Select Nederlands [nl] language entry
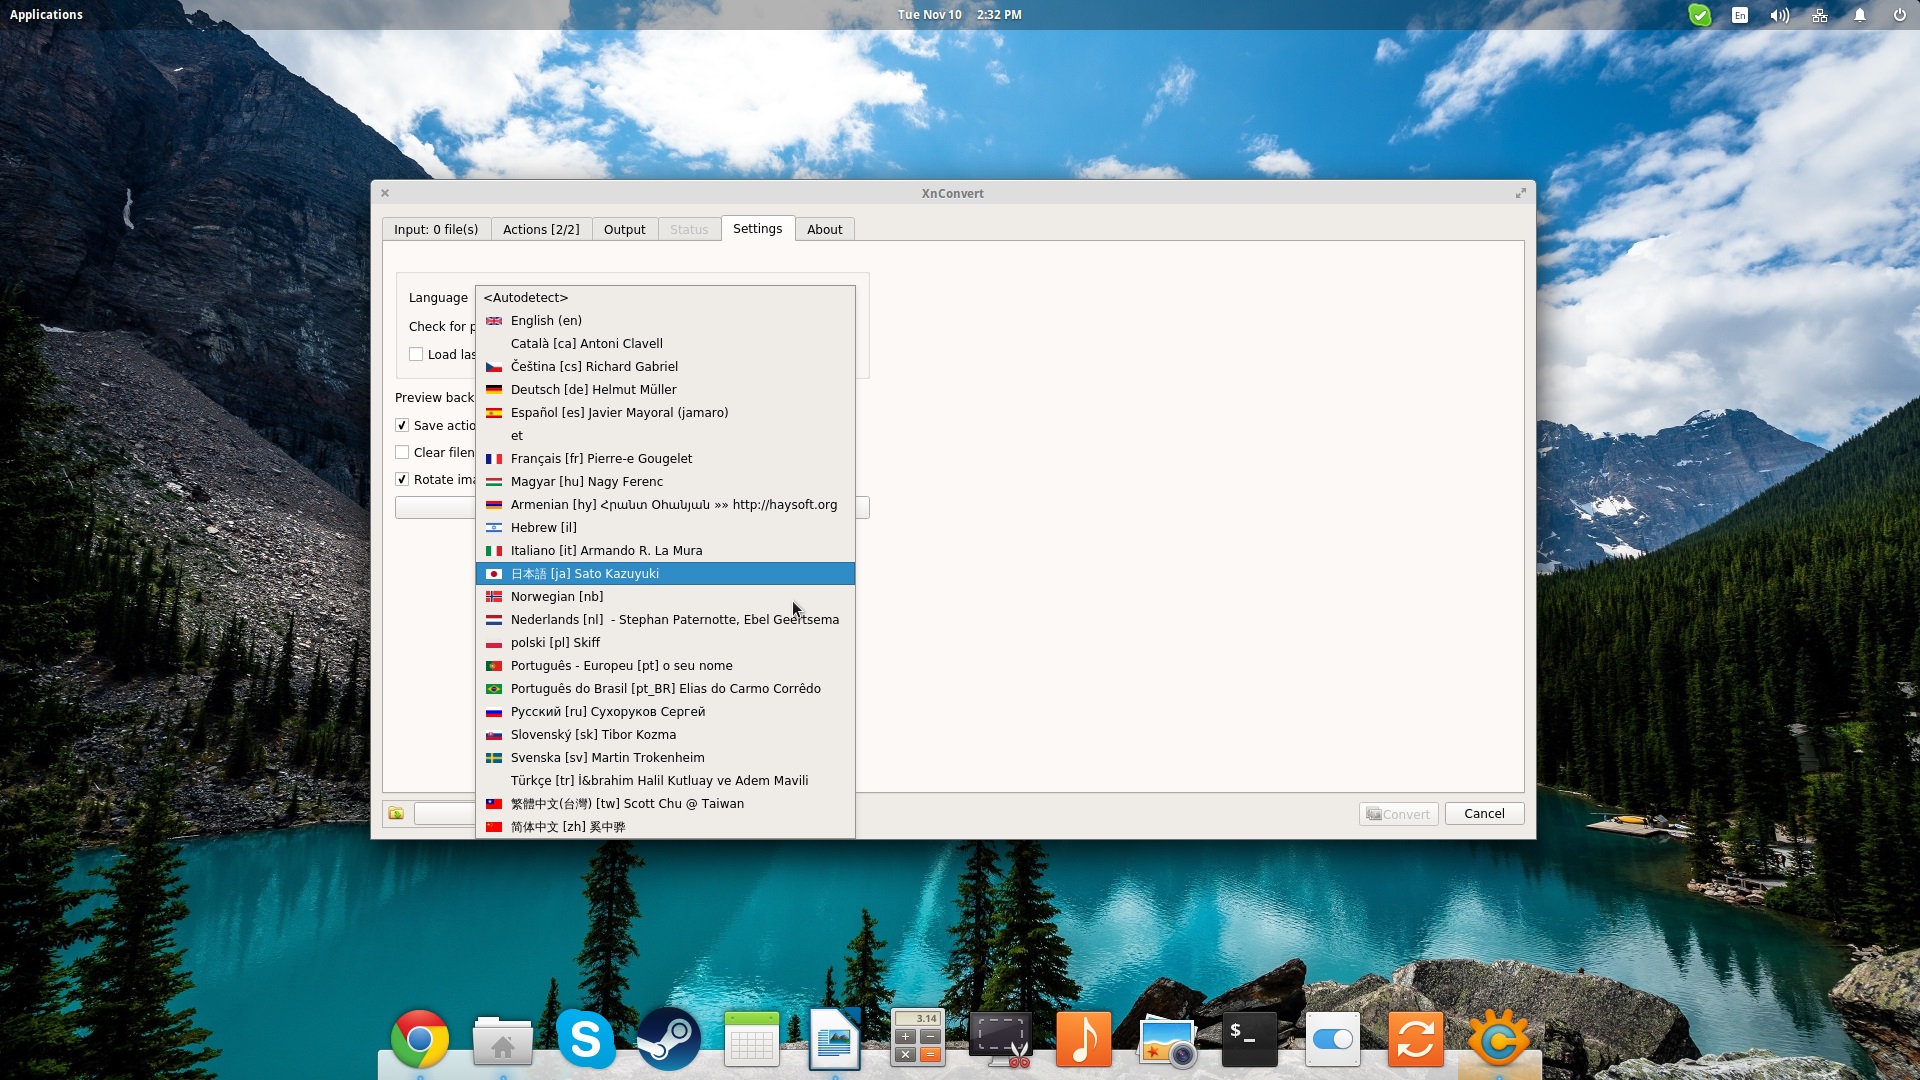The height and width of the screenshot is (1080, 1920). pos(665,620)
